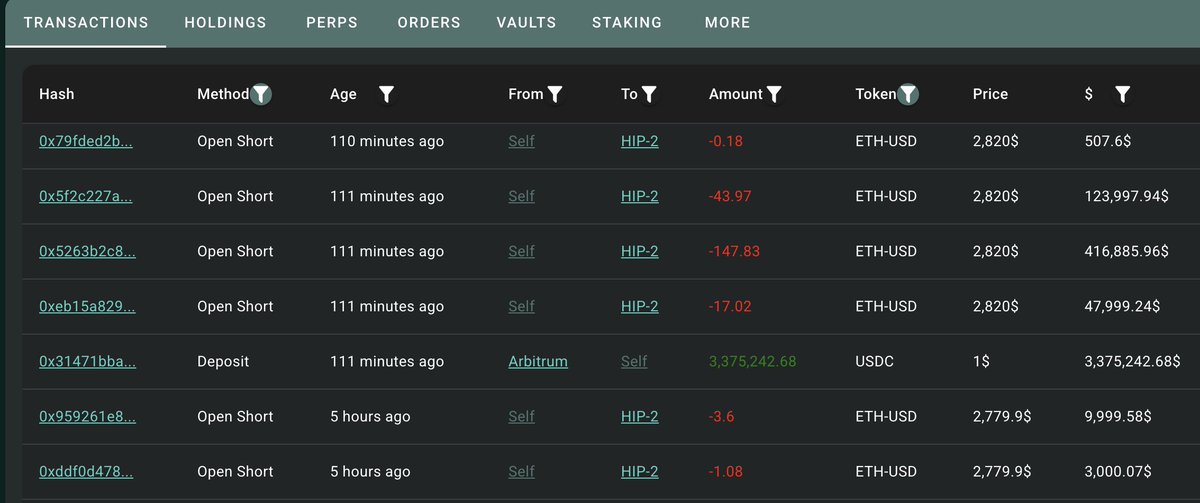
Task: Open the Method column filter icon
Action: coord(261,94)
